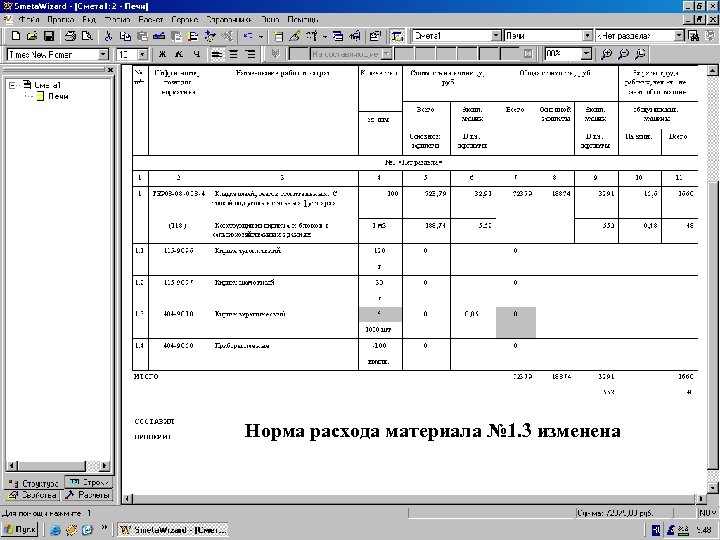This screenshot has width=720, height=540.
Task: Set center text alignment
Action: pos(233,54)
